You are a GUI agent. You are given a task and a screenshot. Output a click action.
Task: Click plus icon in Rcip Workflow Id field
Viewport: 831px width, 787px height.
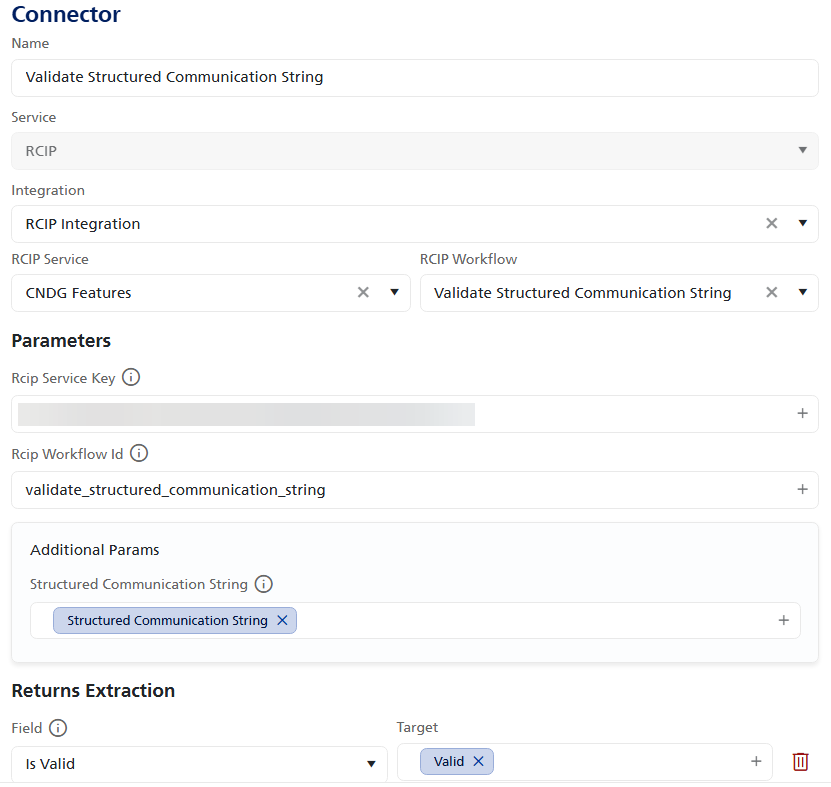tap(802, 490)
